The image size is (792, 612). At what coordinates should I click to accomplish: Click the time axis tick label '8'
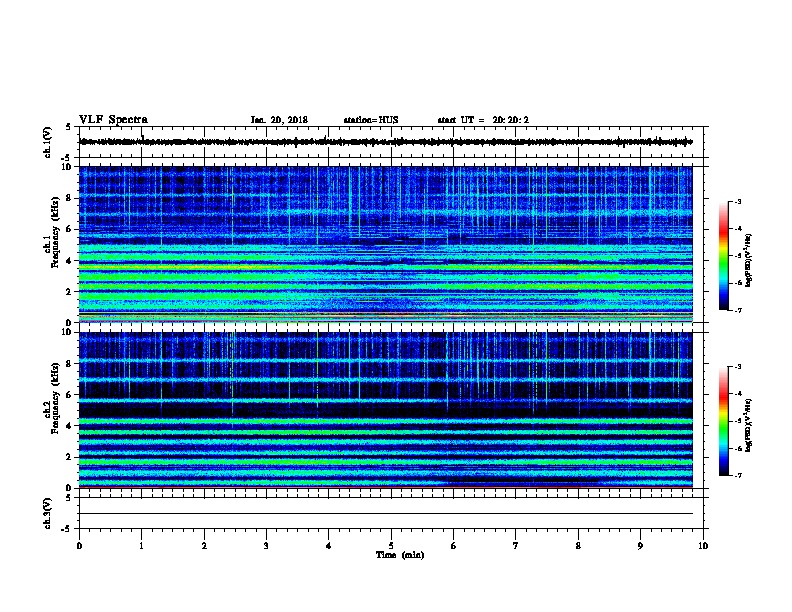(578, 546)
